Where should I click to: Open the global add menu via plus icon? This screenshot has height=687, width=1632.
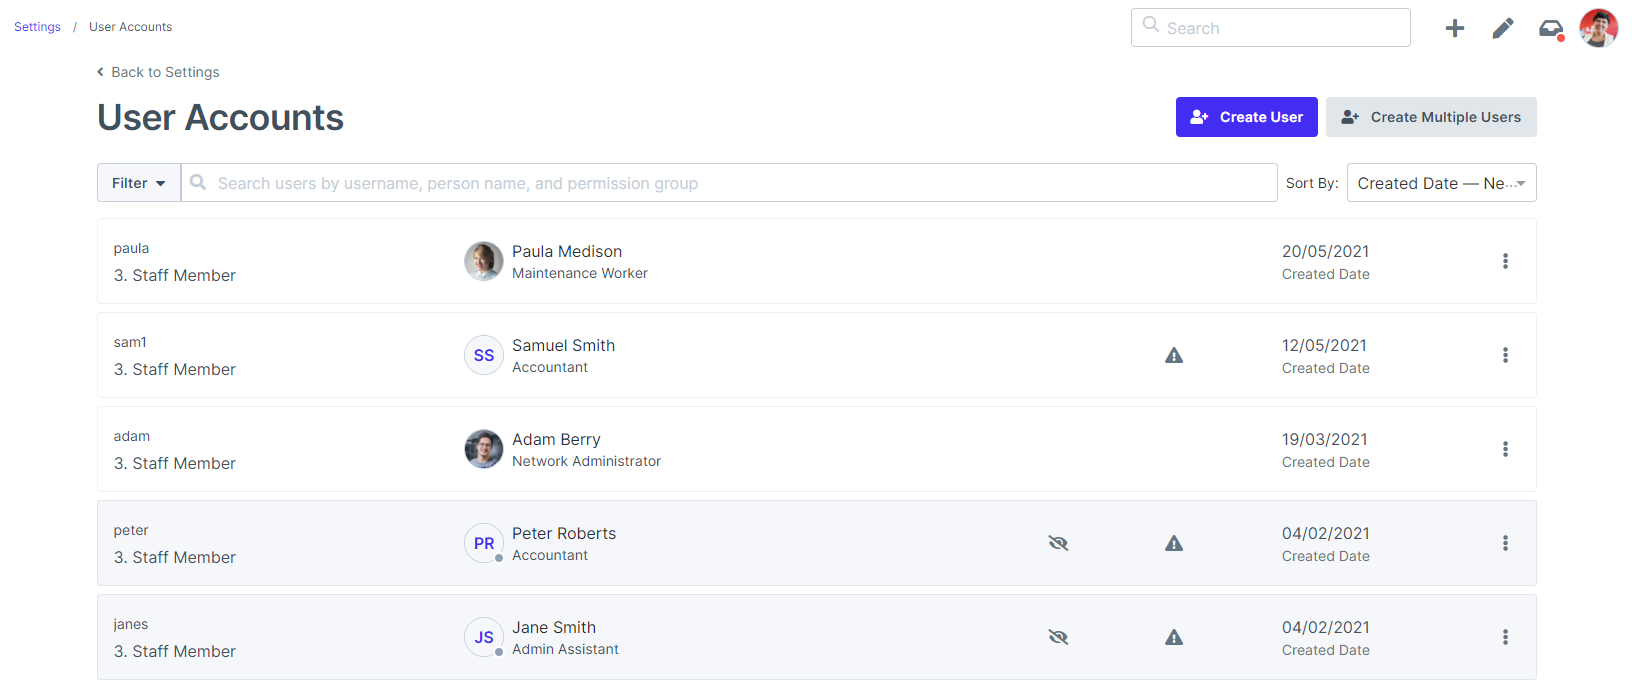pos(1455,28)
